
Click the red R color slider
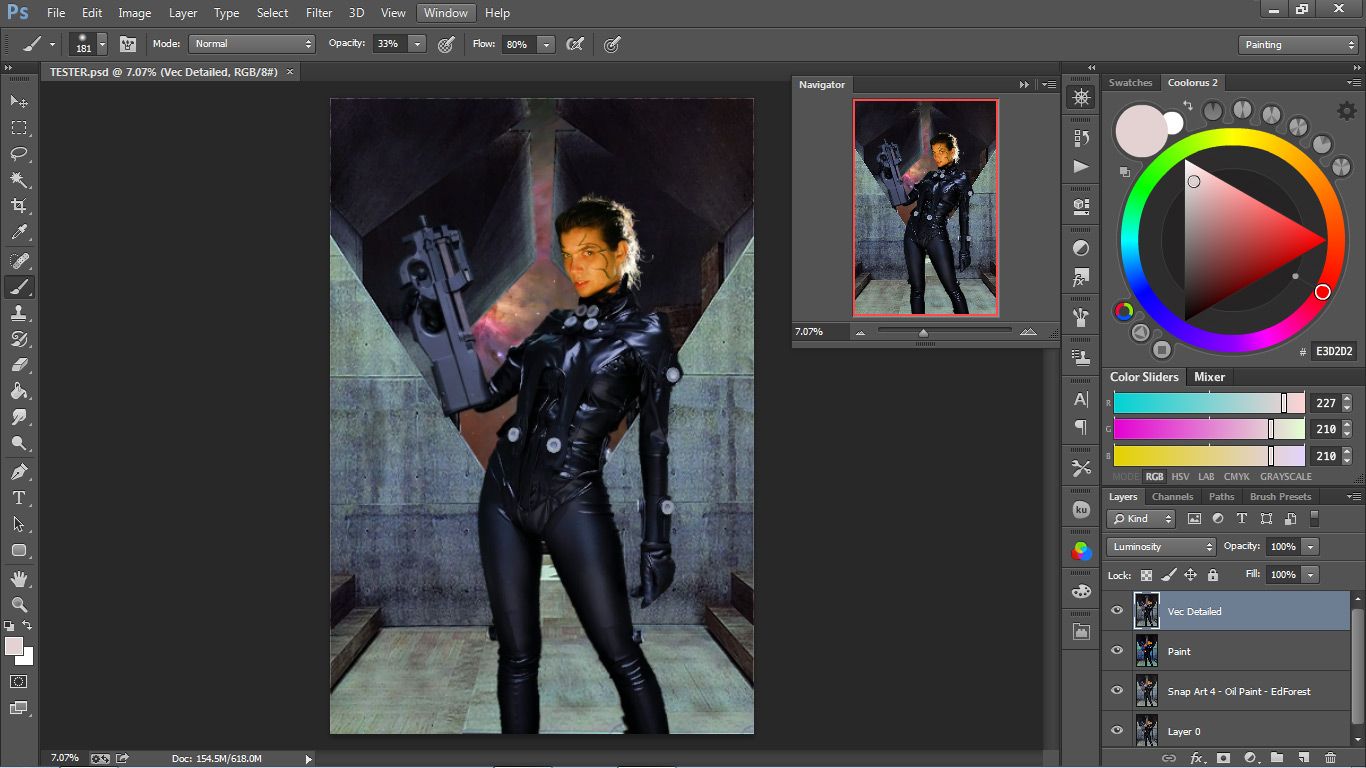[x=1208, y=403]
